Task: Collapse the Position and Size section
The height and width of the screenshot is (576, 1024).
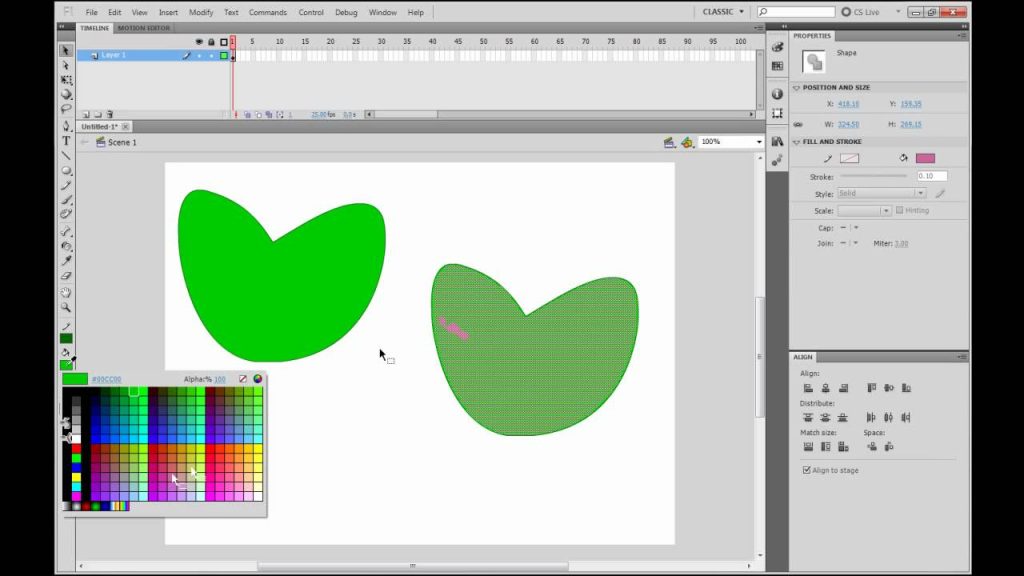Action: click(797, 88)
